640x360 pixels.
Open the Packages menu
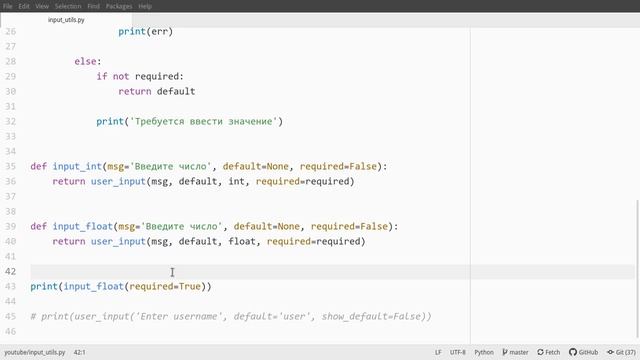pyautogui.click(x=119, y=6)
